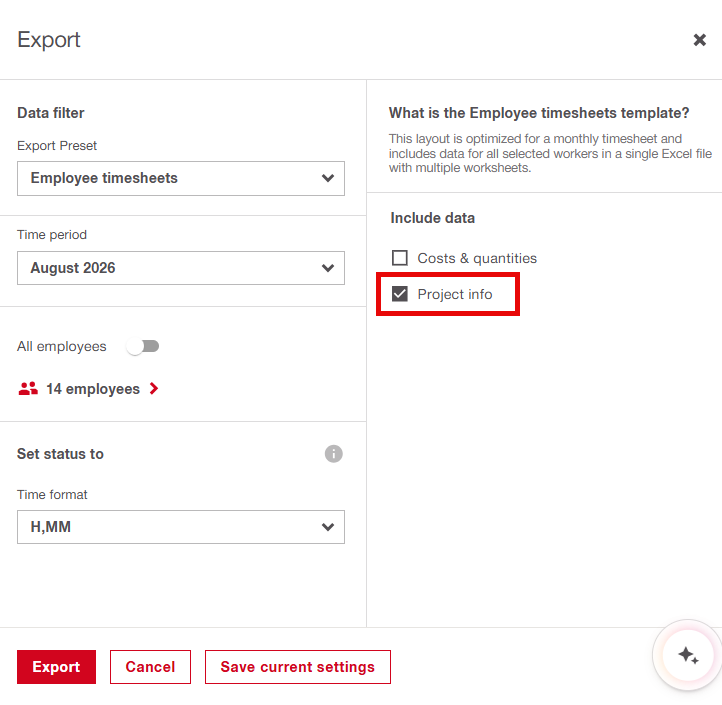Toggle the All employees switch

[143, 346]
